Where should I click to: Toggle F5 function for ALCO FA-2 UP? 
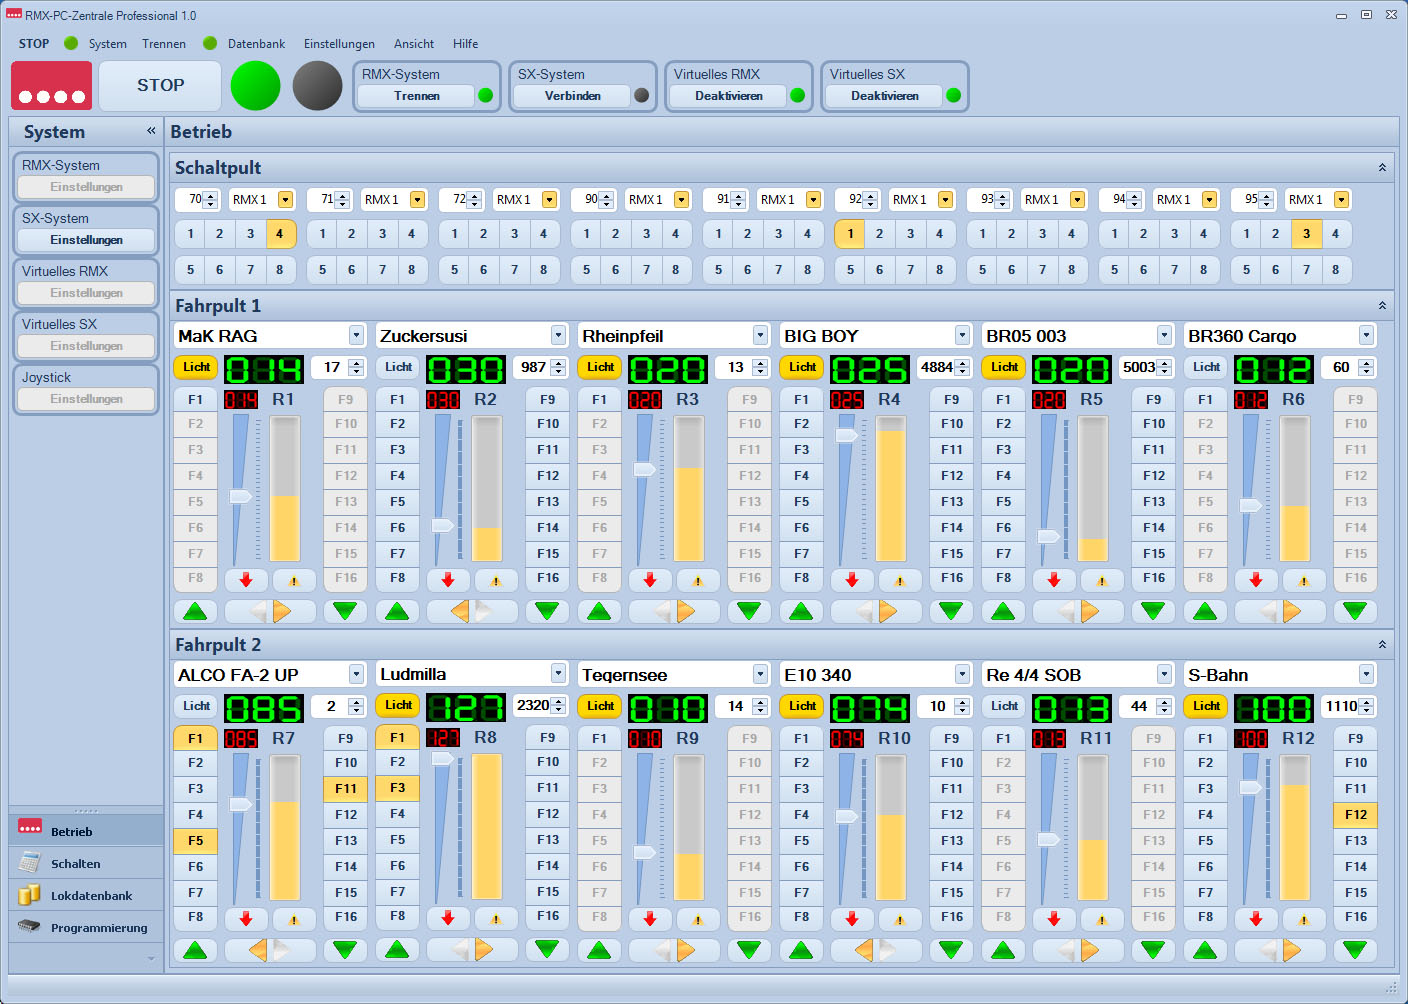point(196,841)
